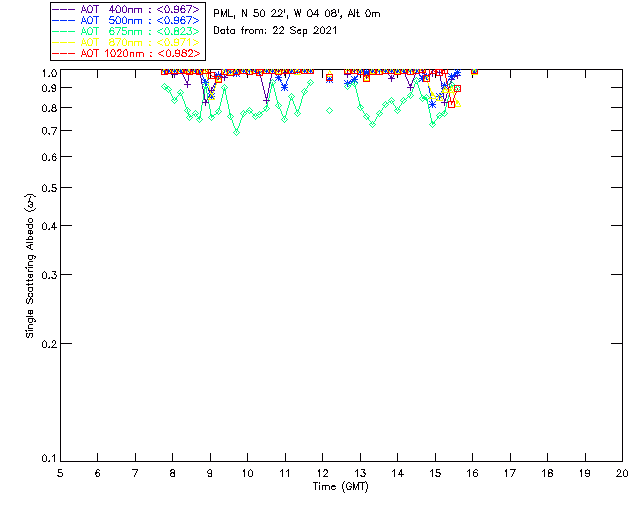The image size is (640, 512).
Task: Click the x-axis tick label 14
Action: click(x=398, y=473)
